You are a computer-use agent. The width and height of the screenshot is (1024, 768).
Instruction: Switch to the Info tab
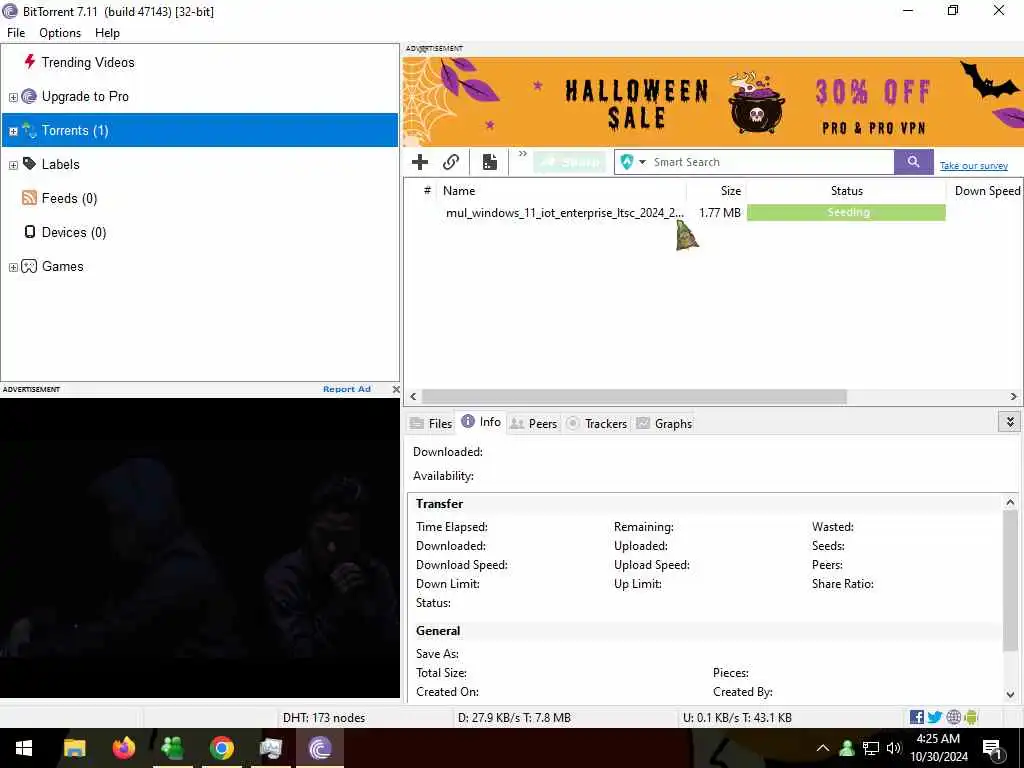tap(481, 422)
